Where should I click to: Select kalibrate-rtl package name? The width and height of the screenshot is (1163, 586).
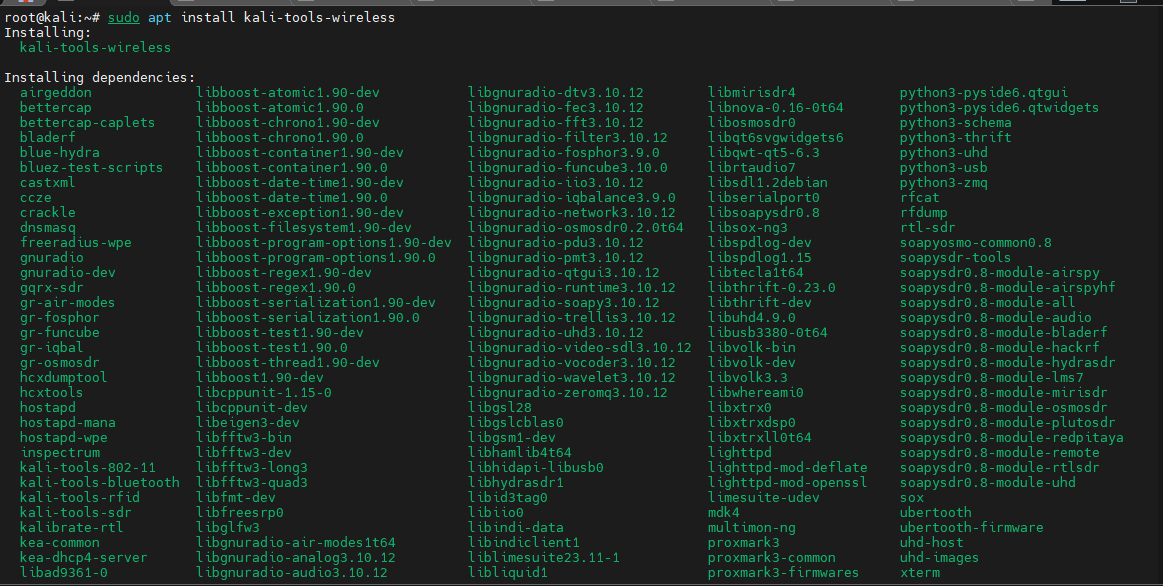coord(71,527)
